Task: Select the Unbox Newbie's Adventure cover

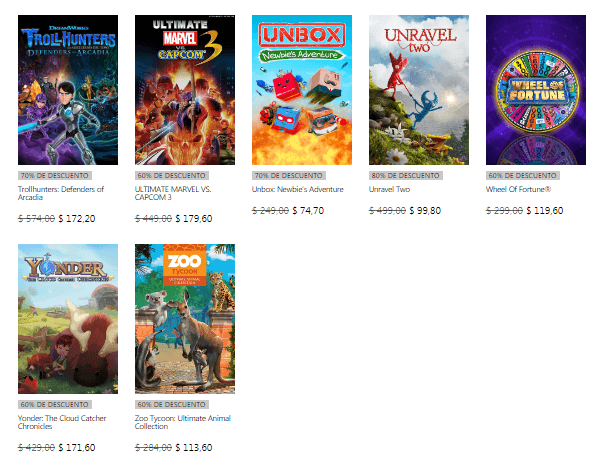Action: pos(302,90)
